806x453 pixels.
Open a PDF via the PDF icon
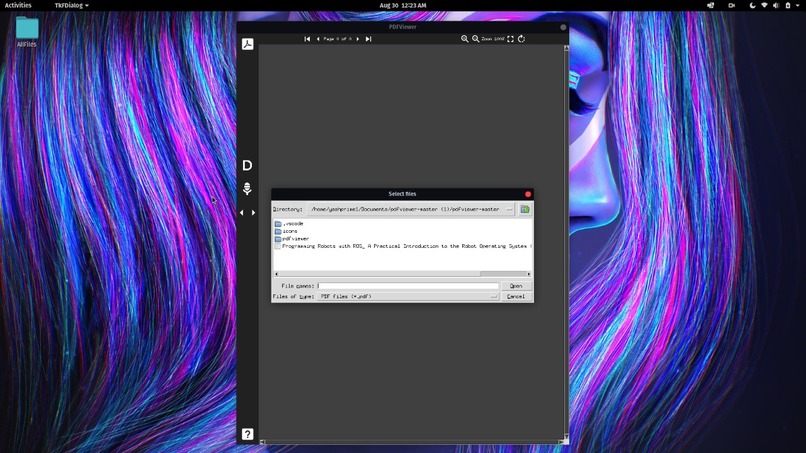(x=247, y=44)
